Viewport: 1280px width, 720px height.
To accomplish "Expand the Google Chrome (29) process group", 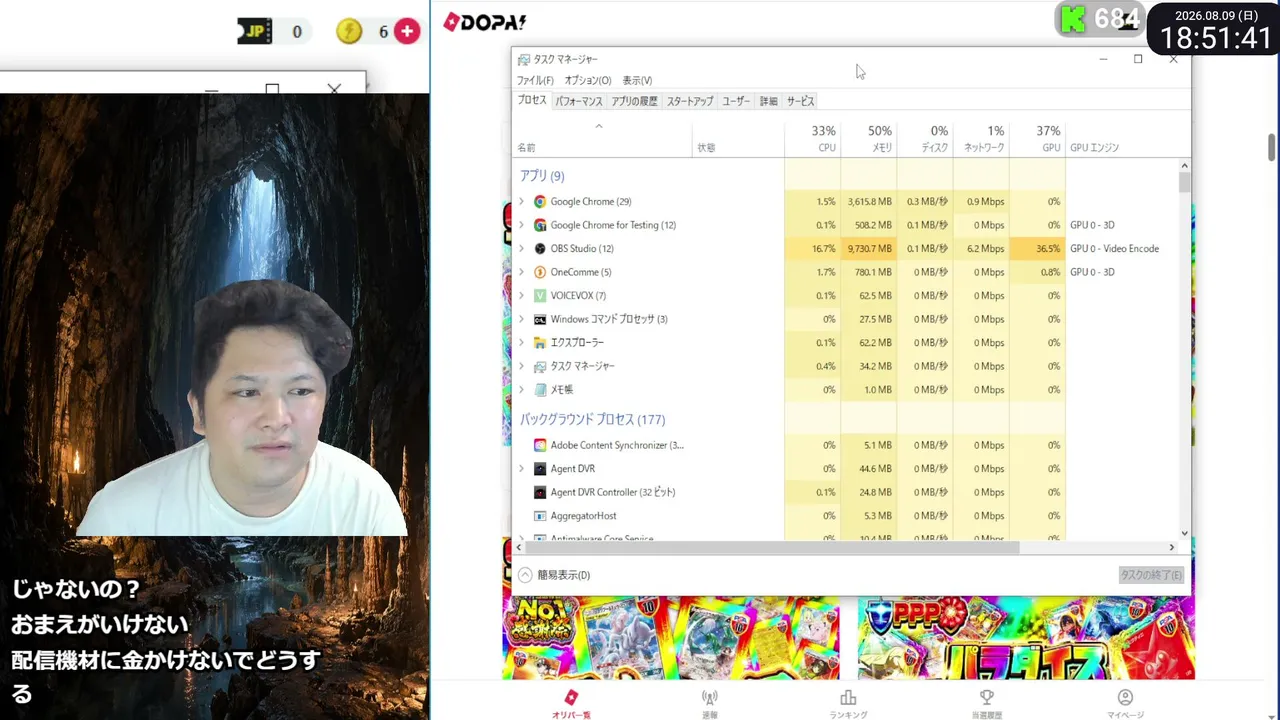I will click(x=521, y=202).
